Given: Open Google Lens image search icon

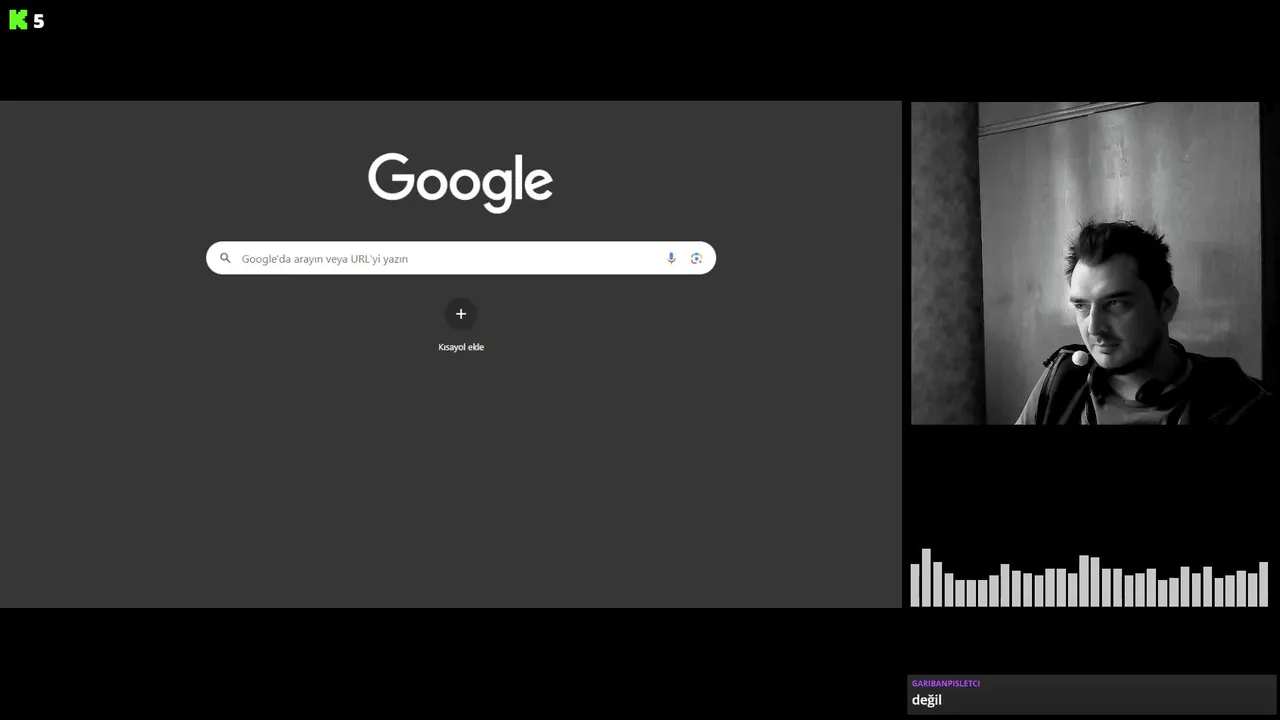Looking at the screenshot, I should coord(696,258).
